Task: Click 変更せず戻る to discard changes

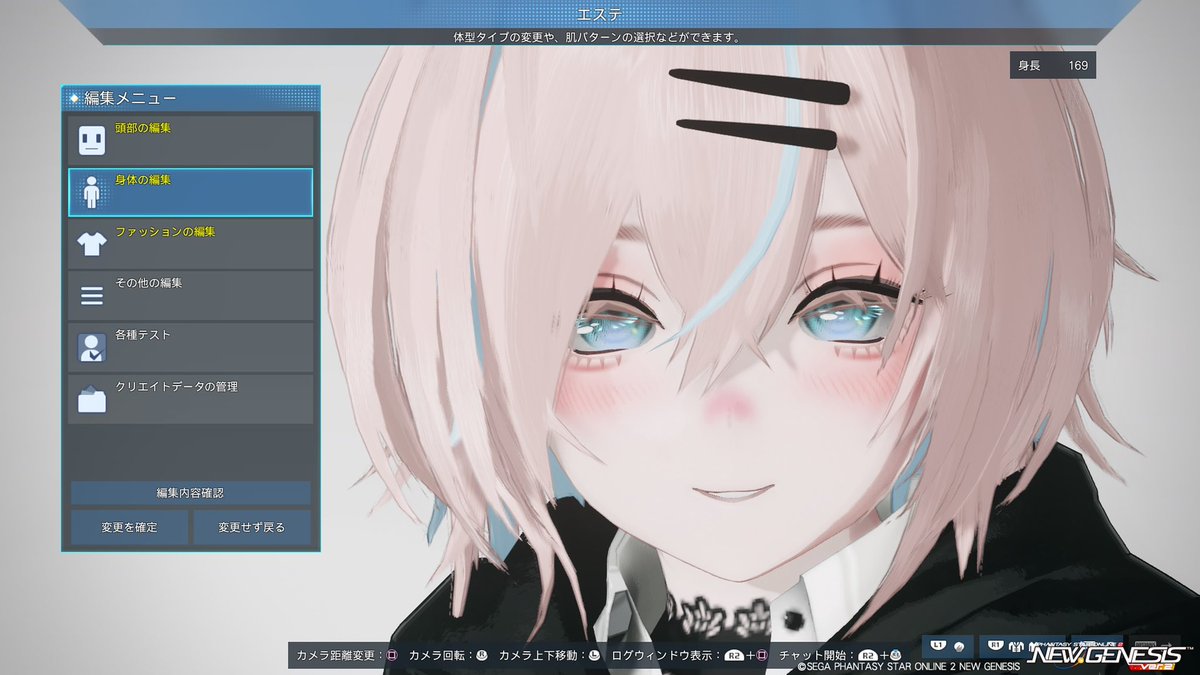Action: tap(252, 527)
